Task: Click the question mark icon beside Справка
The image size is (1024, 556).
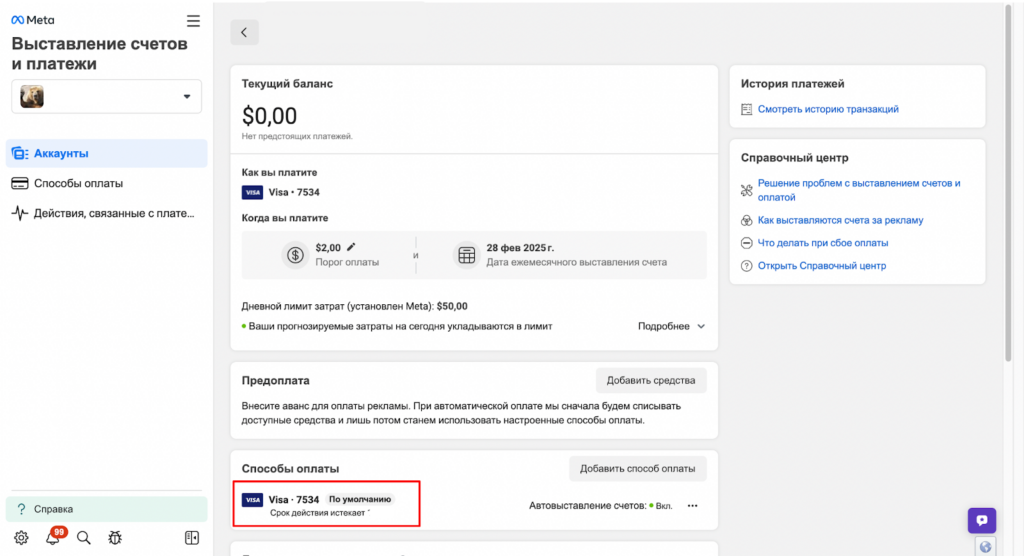Action: point(22,509)
